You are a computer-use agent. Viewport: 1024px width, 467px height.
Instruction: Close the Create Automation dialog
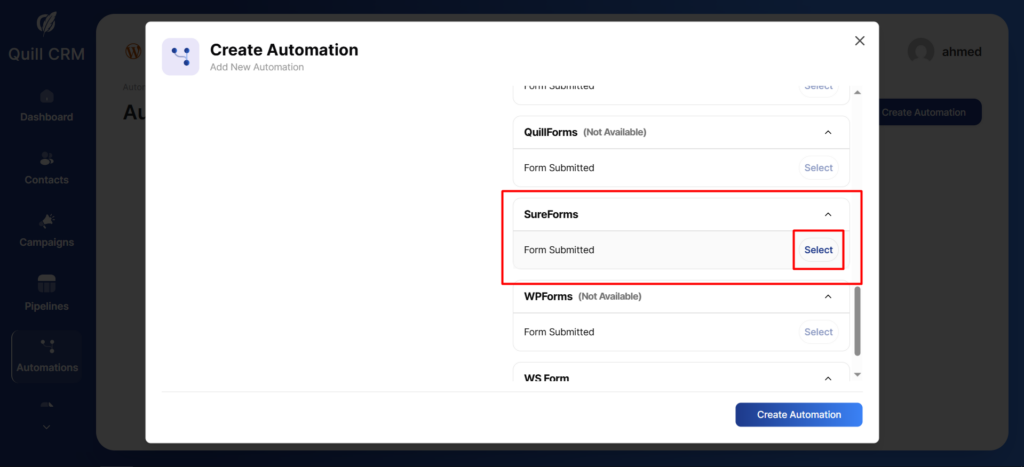(x=859, y=41)
